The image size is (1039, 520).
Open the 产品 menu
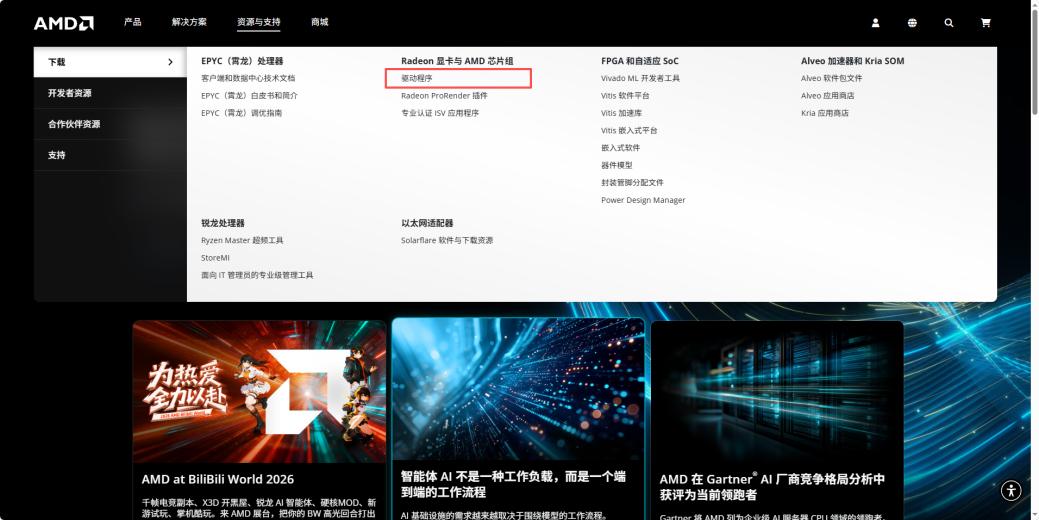133,22
